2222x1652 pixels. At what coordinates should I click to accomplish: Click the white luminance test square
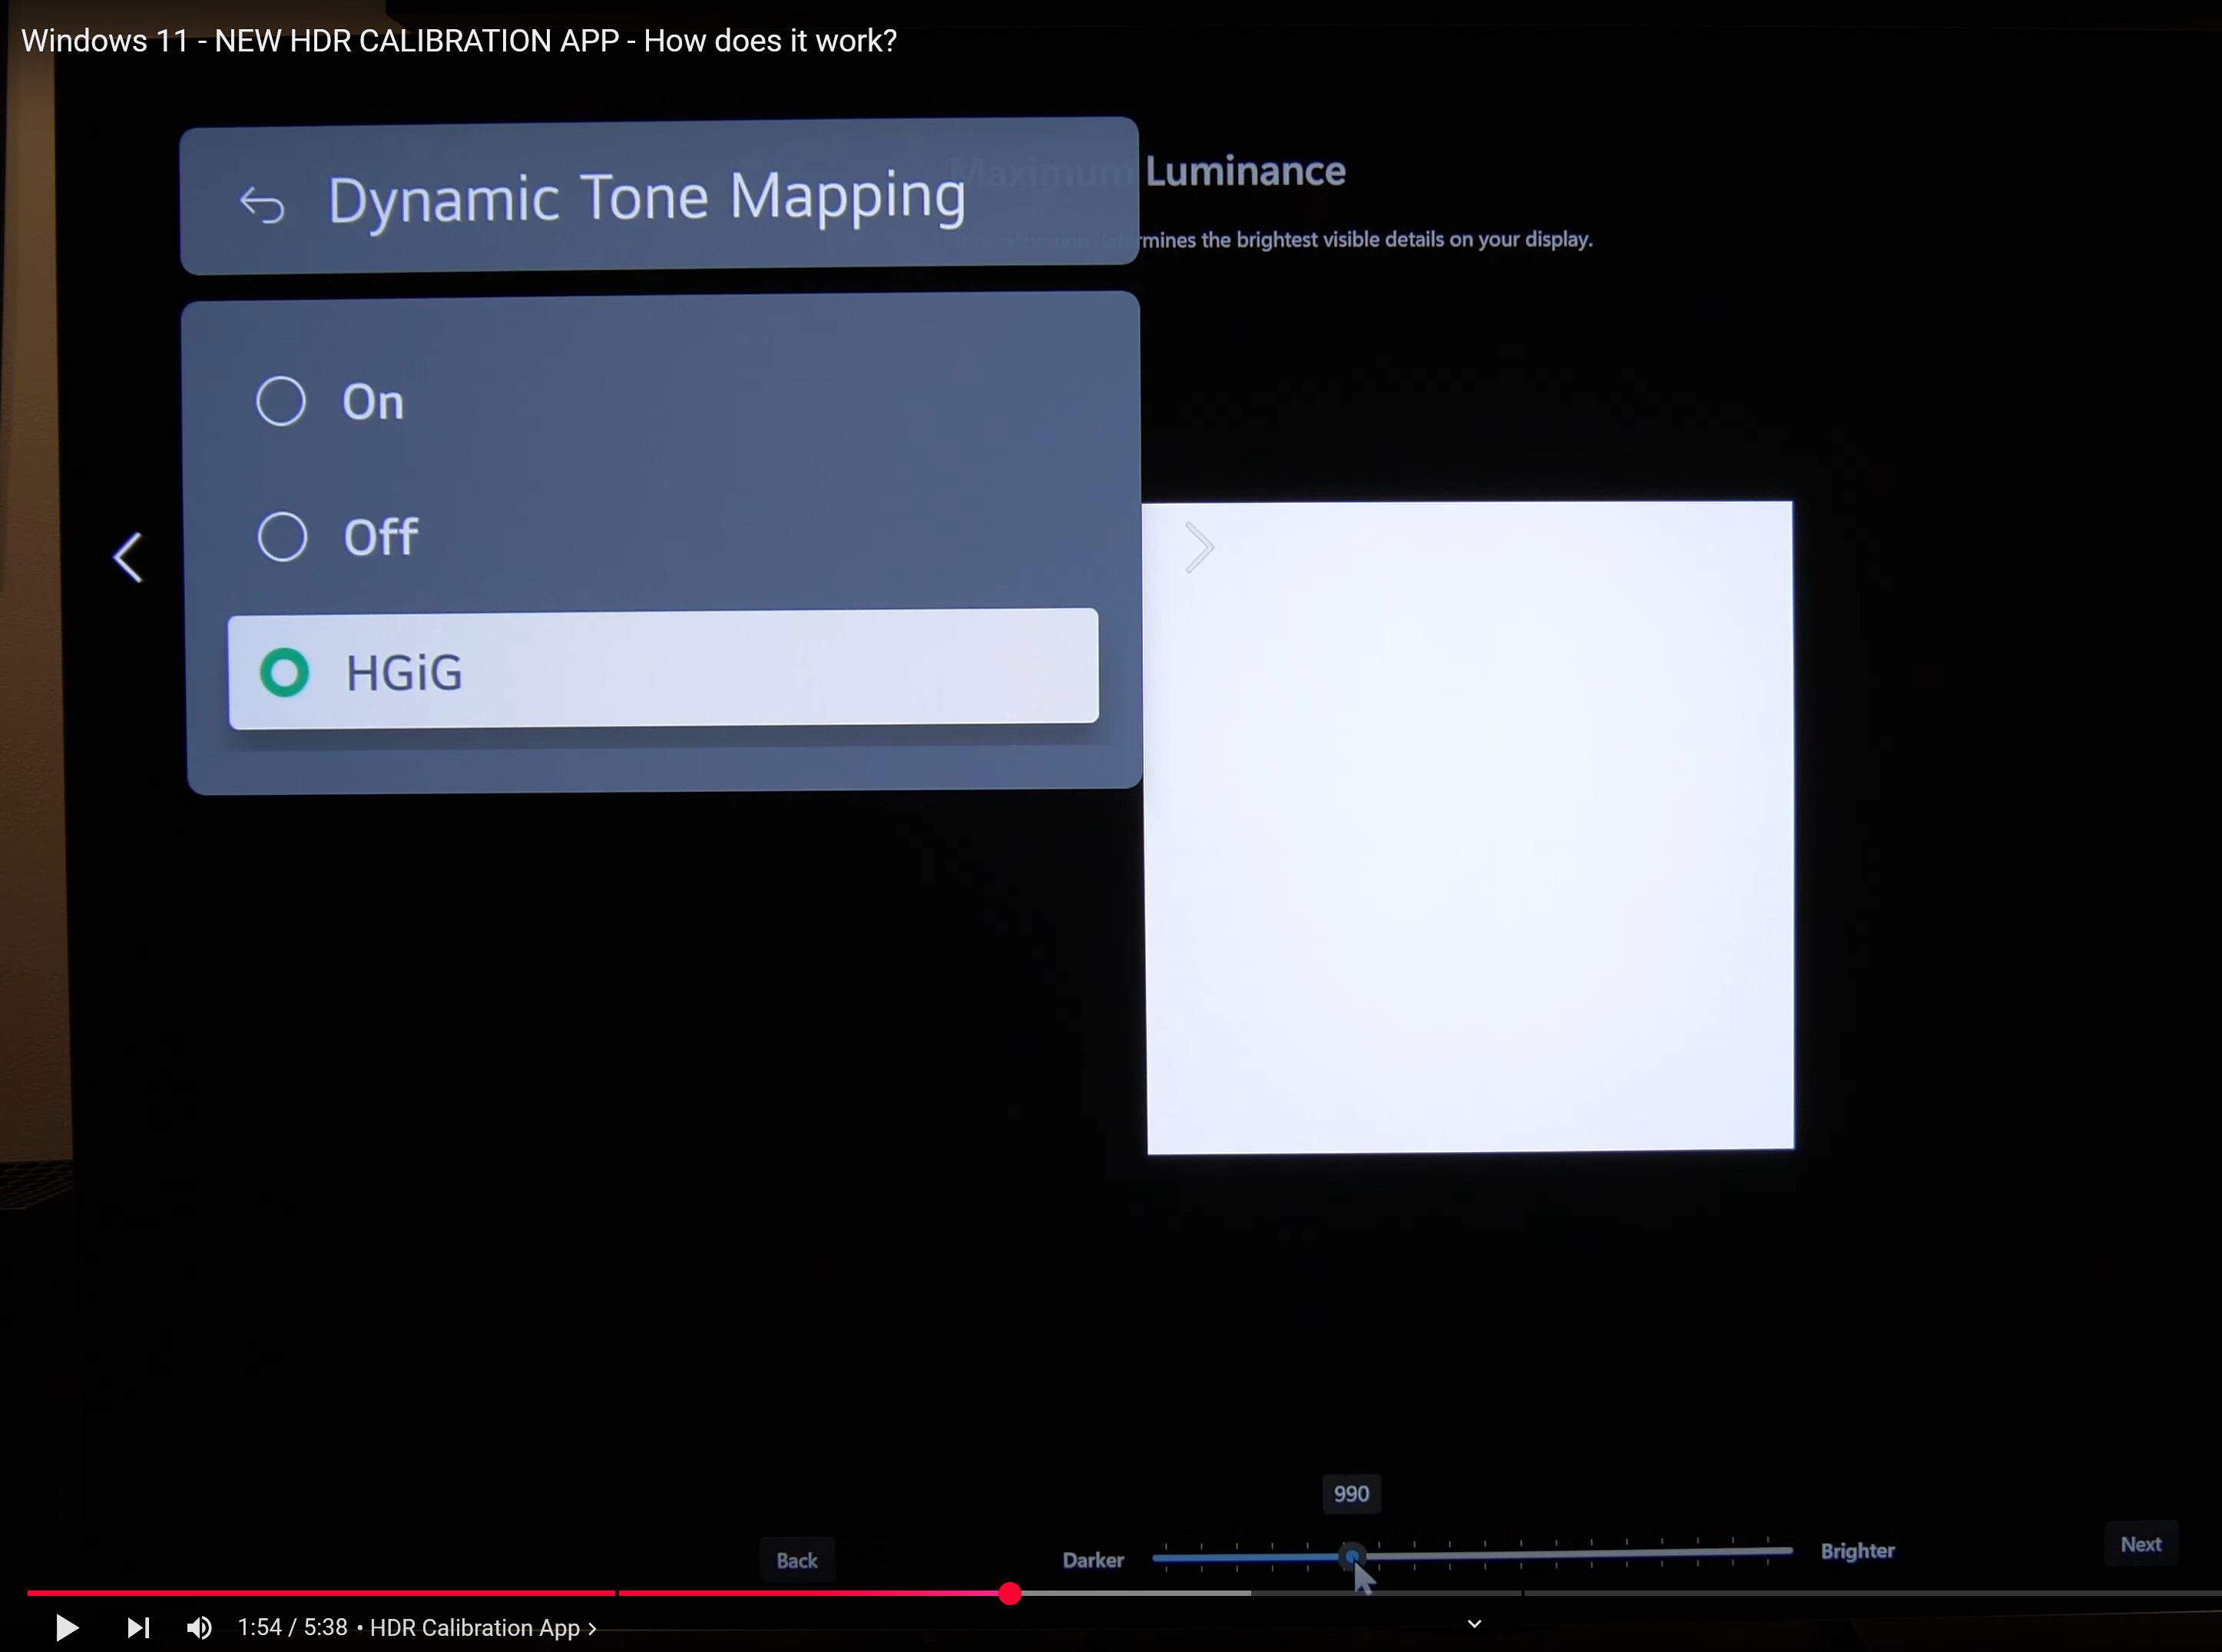click(x=1469, y=827)
